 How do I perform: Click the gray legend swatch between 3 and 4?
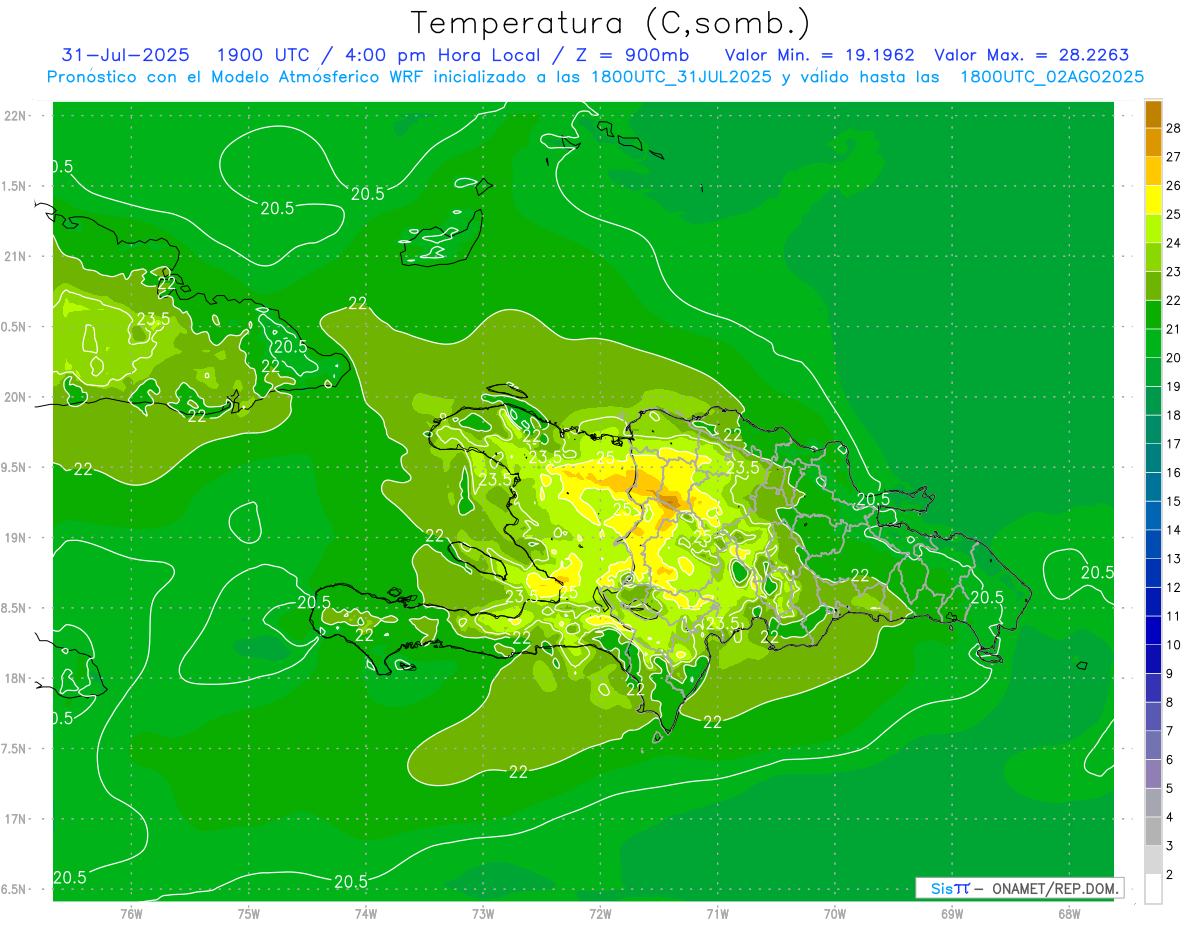click(1153, 832)
